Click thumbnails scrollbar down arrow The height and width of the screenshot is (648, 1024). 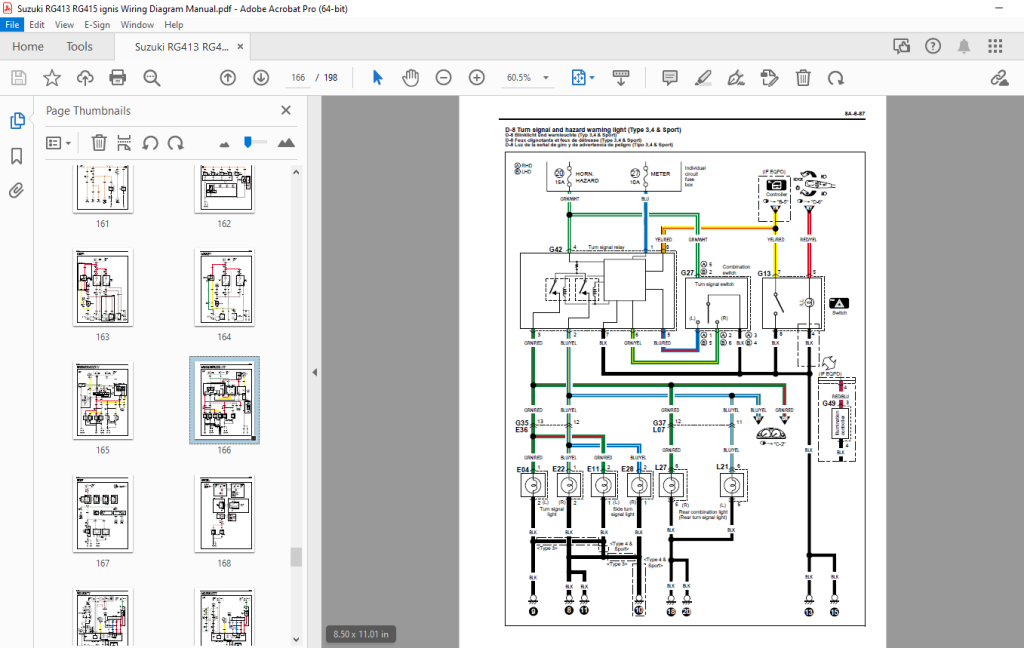[x=296, y=640]
